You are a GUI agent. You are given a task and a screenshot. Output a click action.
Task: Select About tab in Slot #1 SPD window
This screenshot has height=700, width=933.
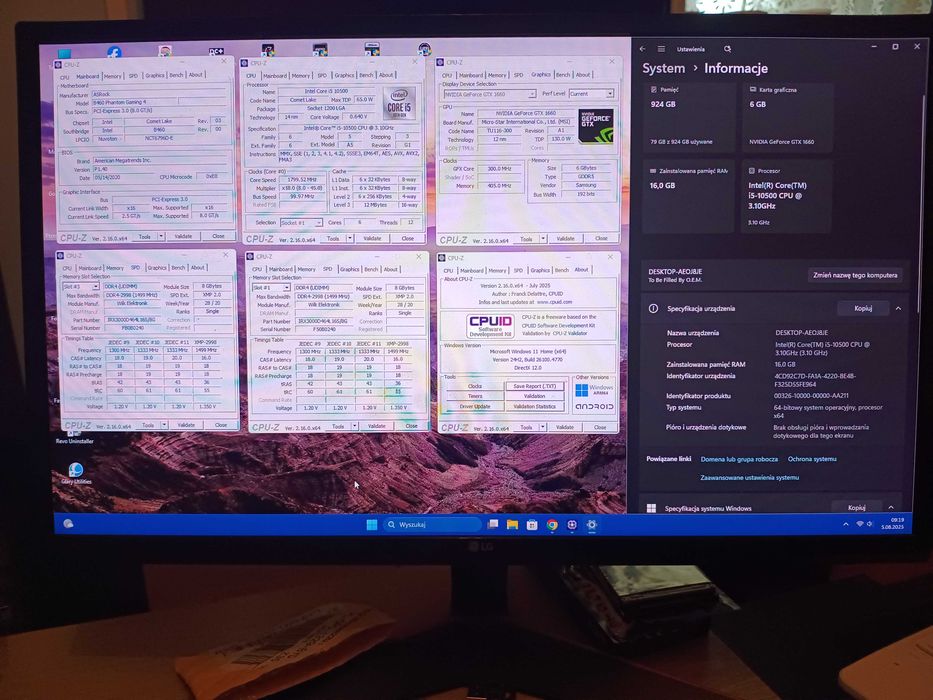(x=390, y=269)
